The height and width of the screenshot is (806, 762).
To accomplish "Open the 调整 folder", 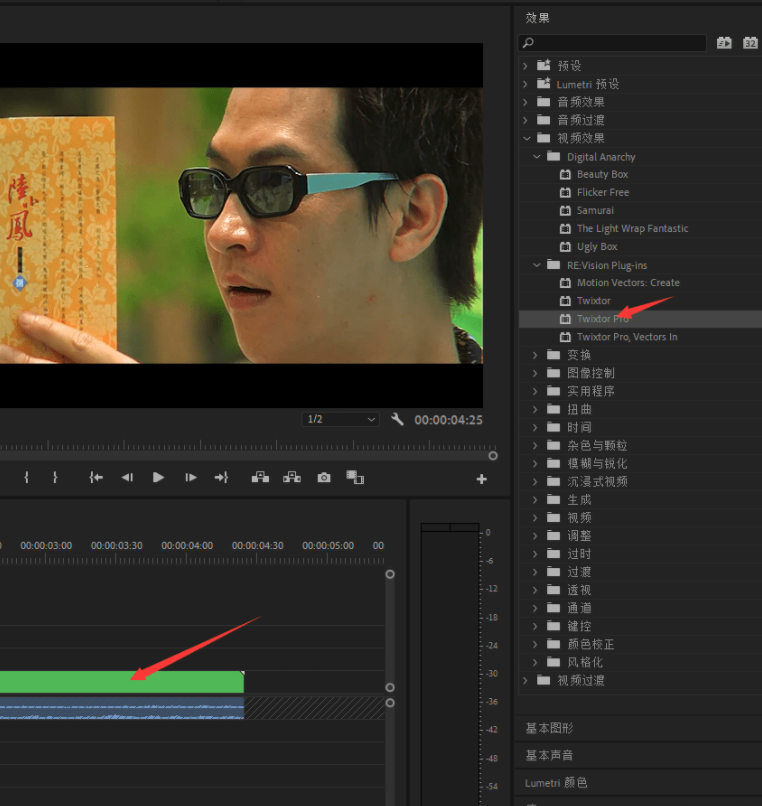I will (x=579, y=536).
